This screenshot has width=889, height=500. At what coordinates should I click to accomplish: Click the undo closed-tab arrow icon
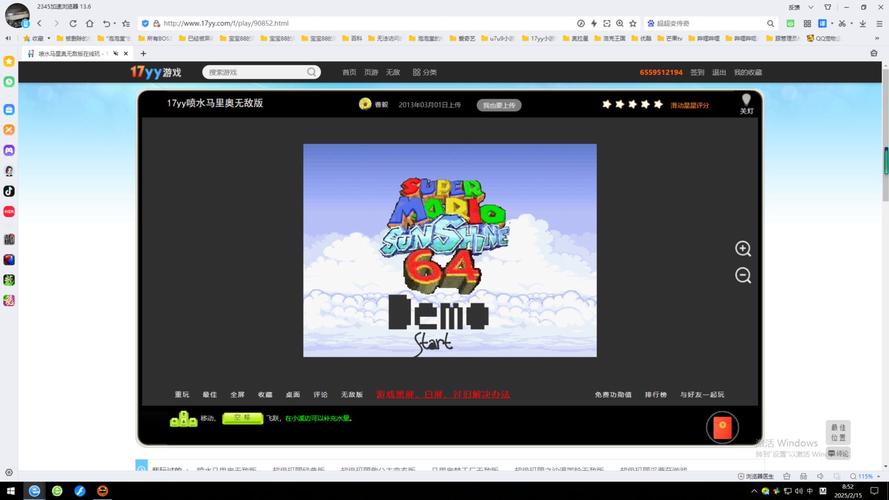tap(106, 23)
